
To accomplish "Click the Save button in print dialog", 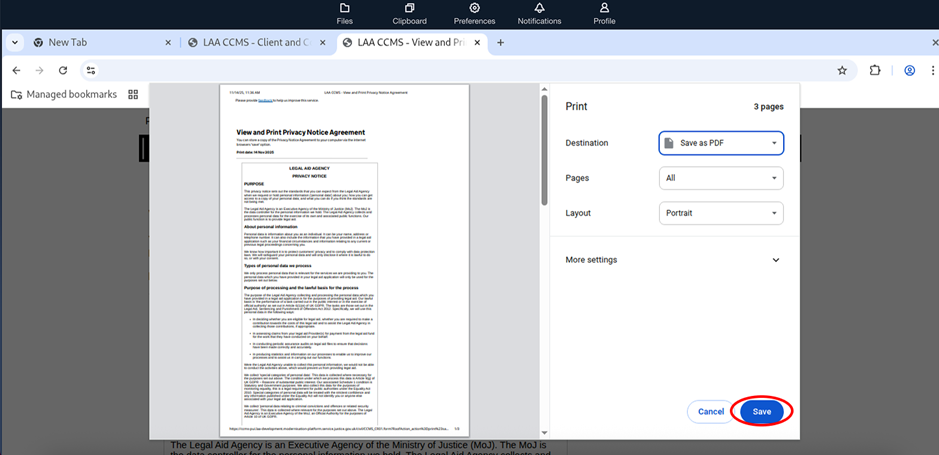I will pos(762,411).
